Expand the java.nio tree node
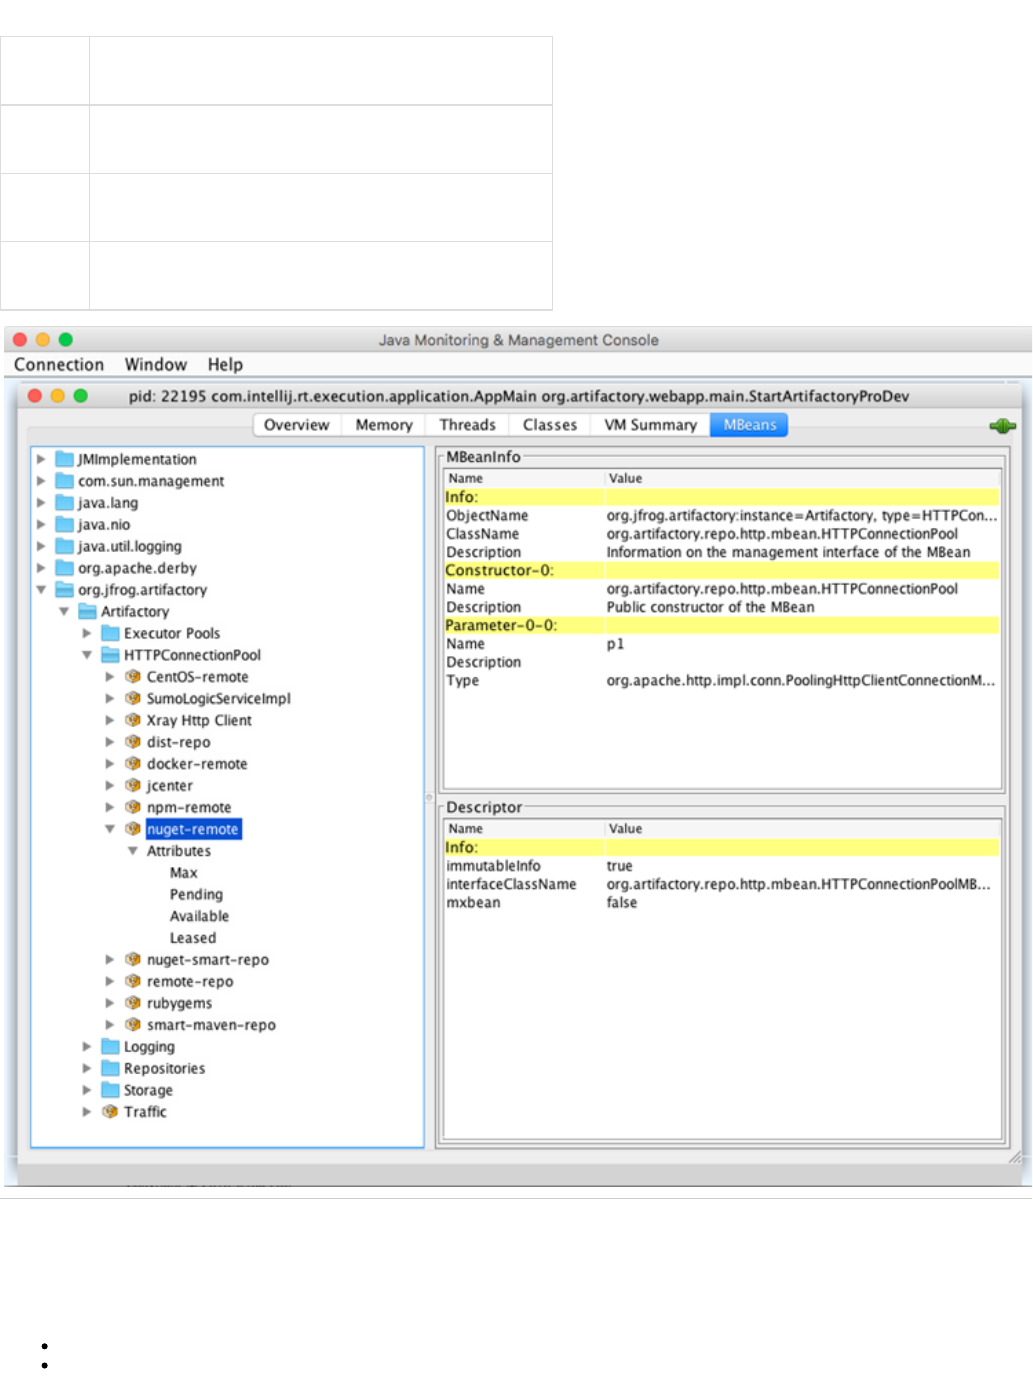This screenshot has height=1392, width=1033. point(41,524)
